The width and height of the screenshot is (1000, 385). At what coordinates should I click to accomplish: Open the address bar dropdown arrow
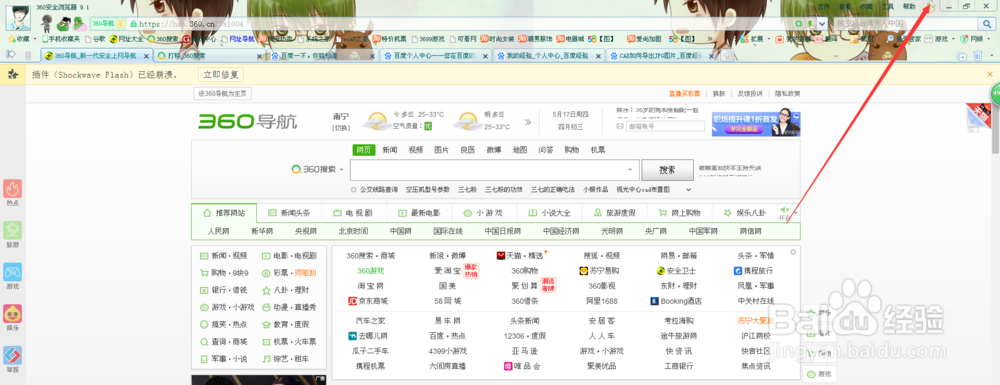[823, 24]
